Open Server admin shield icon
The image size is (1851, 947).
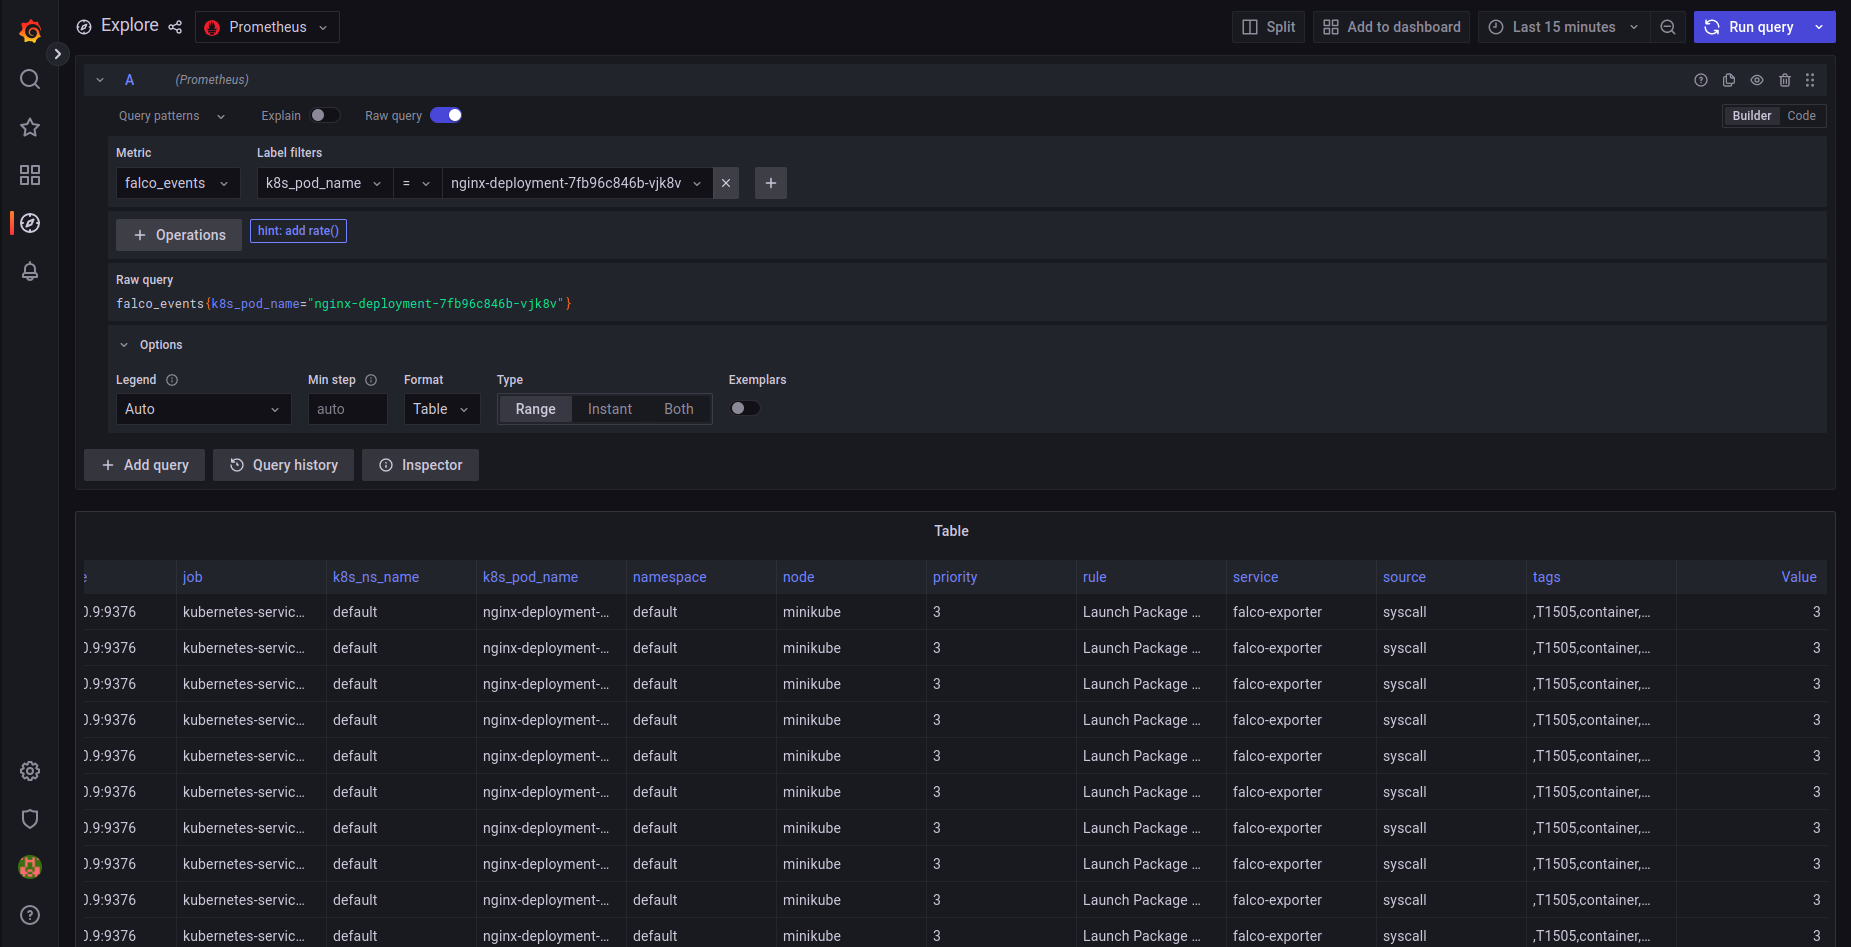pyautogui.click(x=30, y=819)
